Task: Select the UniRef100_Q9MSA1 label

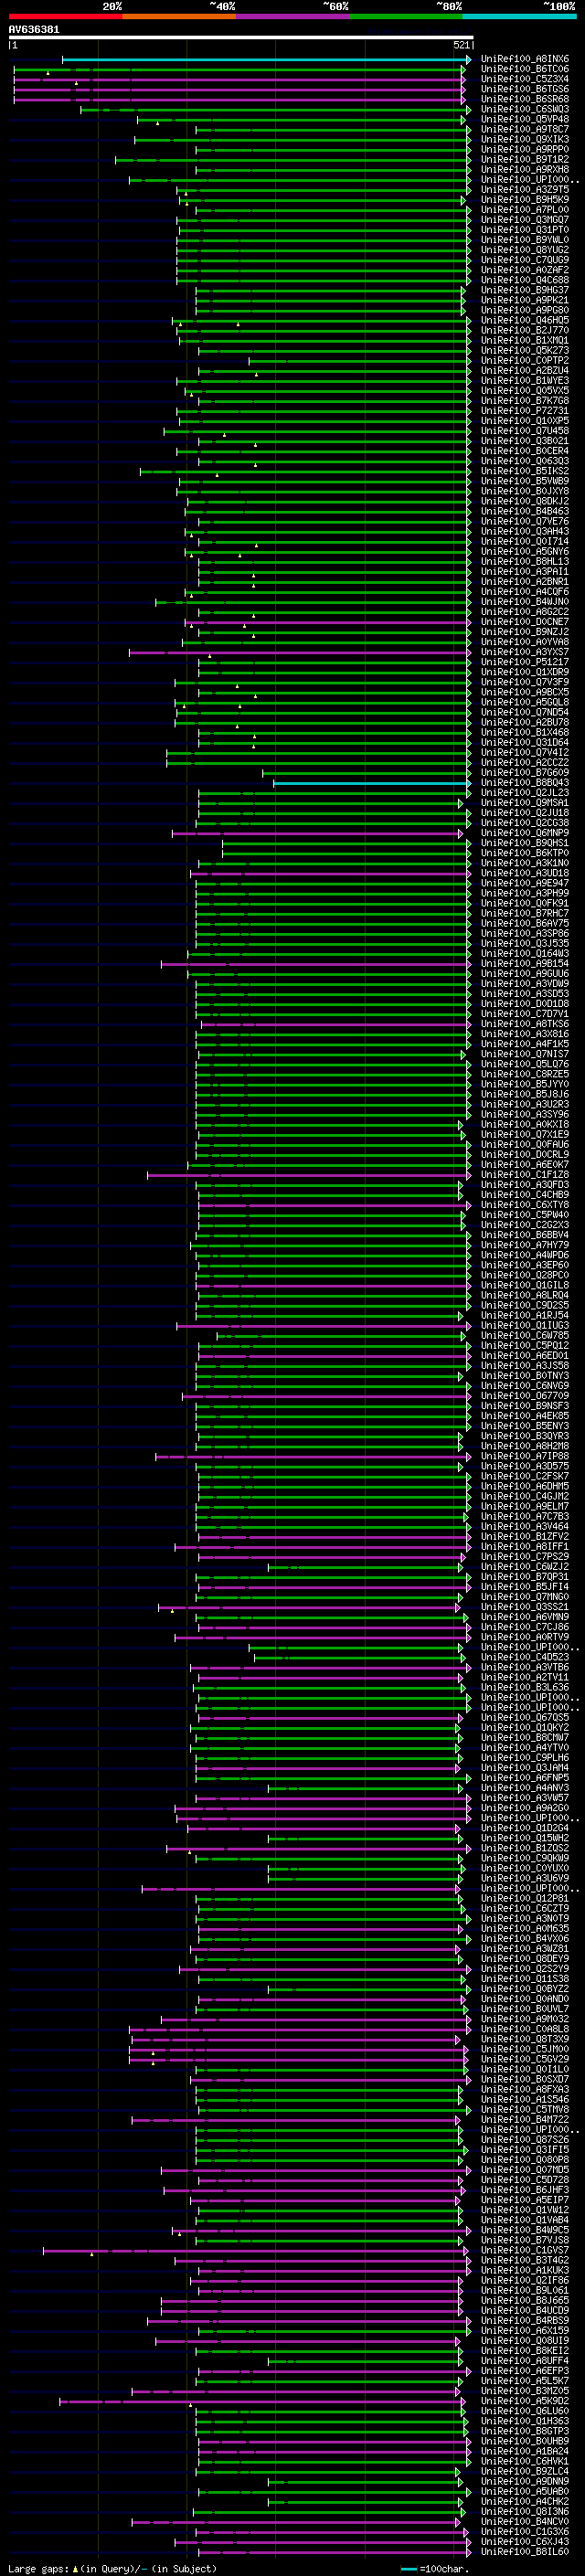Action: tap(524, 804)
